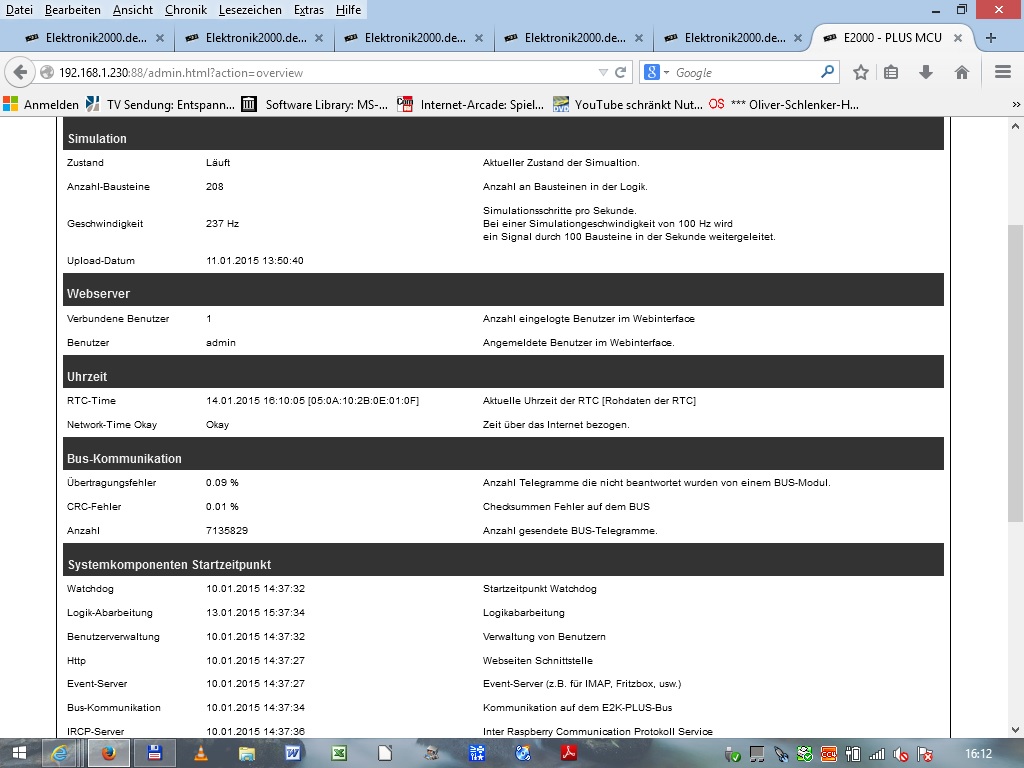
Task: Open the Firefox hamburger menu
Action: [1003, 72]
